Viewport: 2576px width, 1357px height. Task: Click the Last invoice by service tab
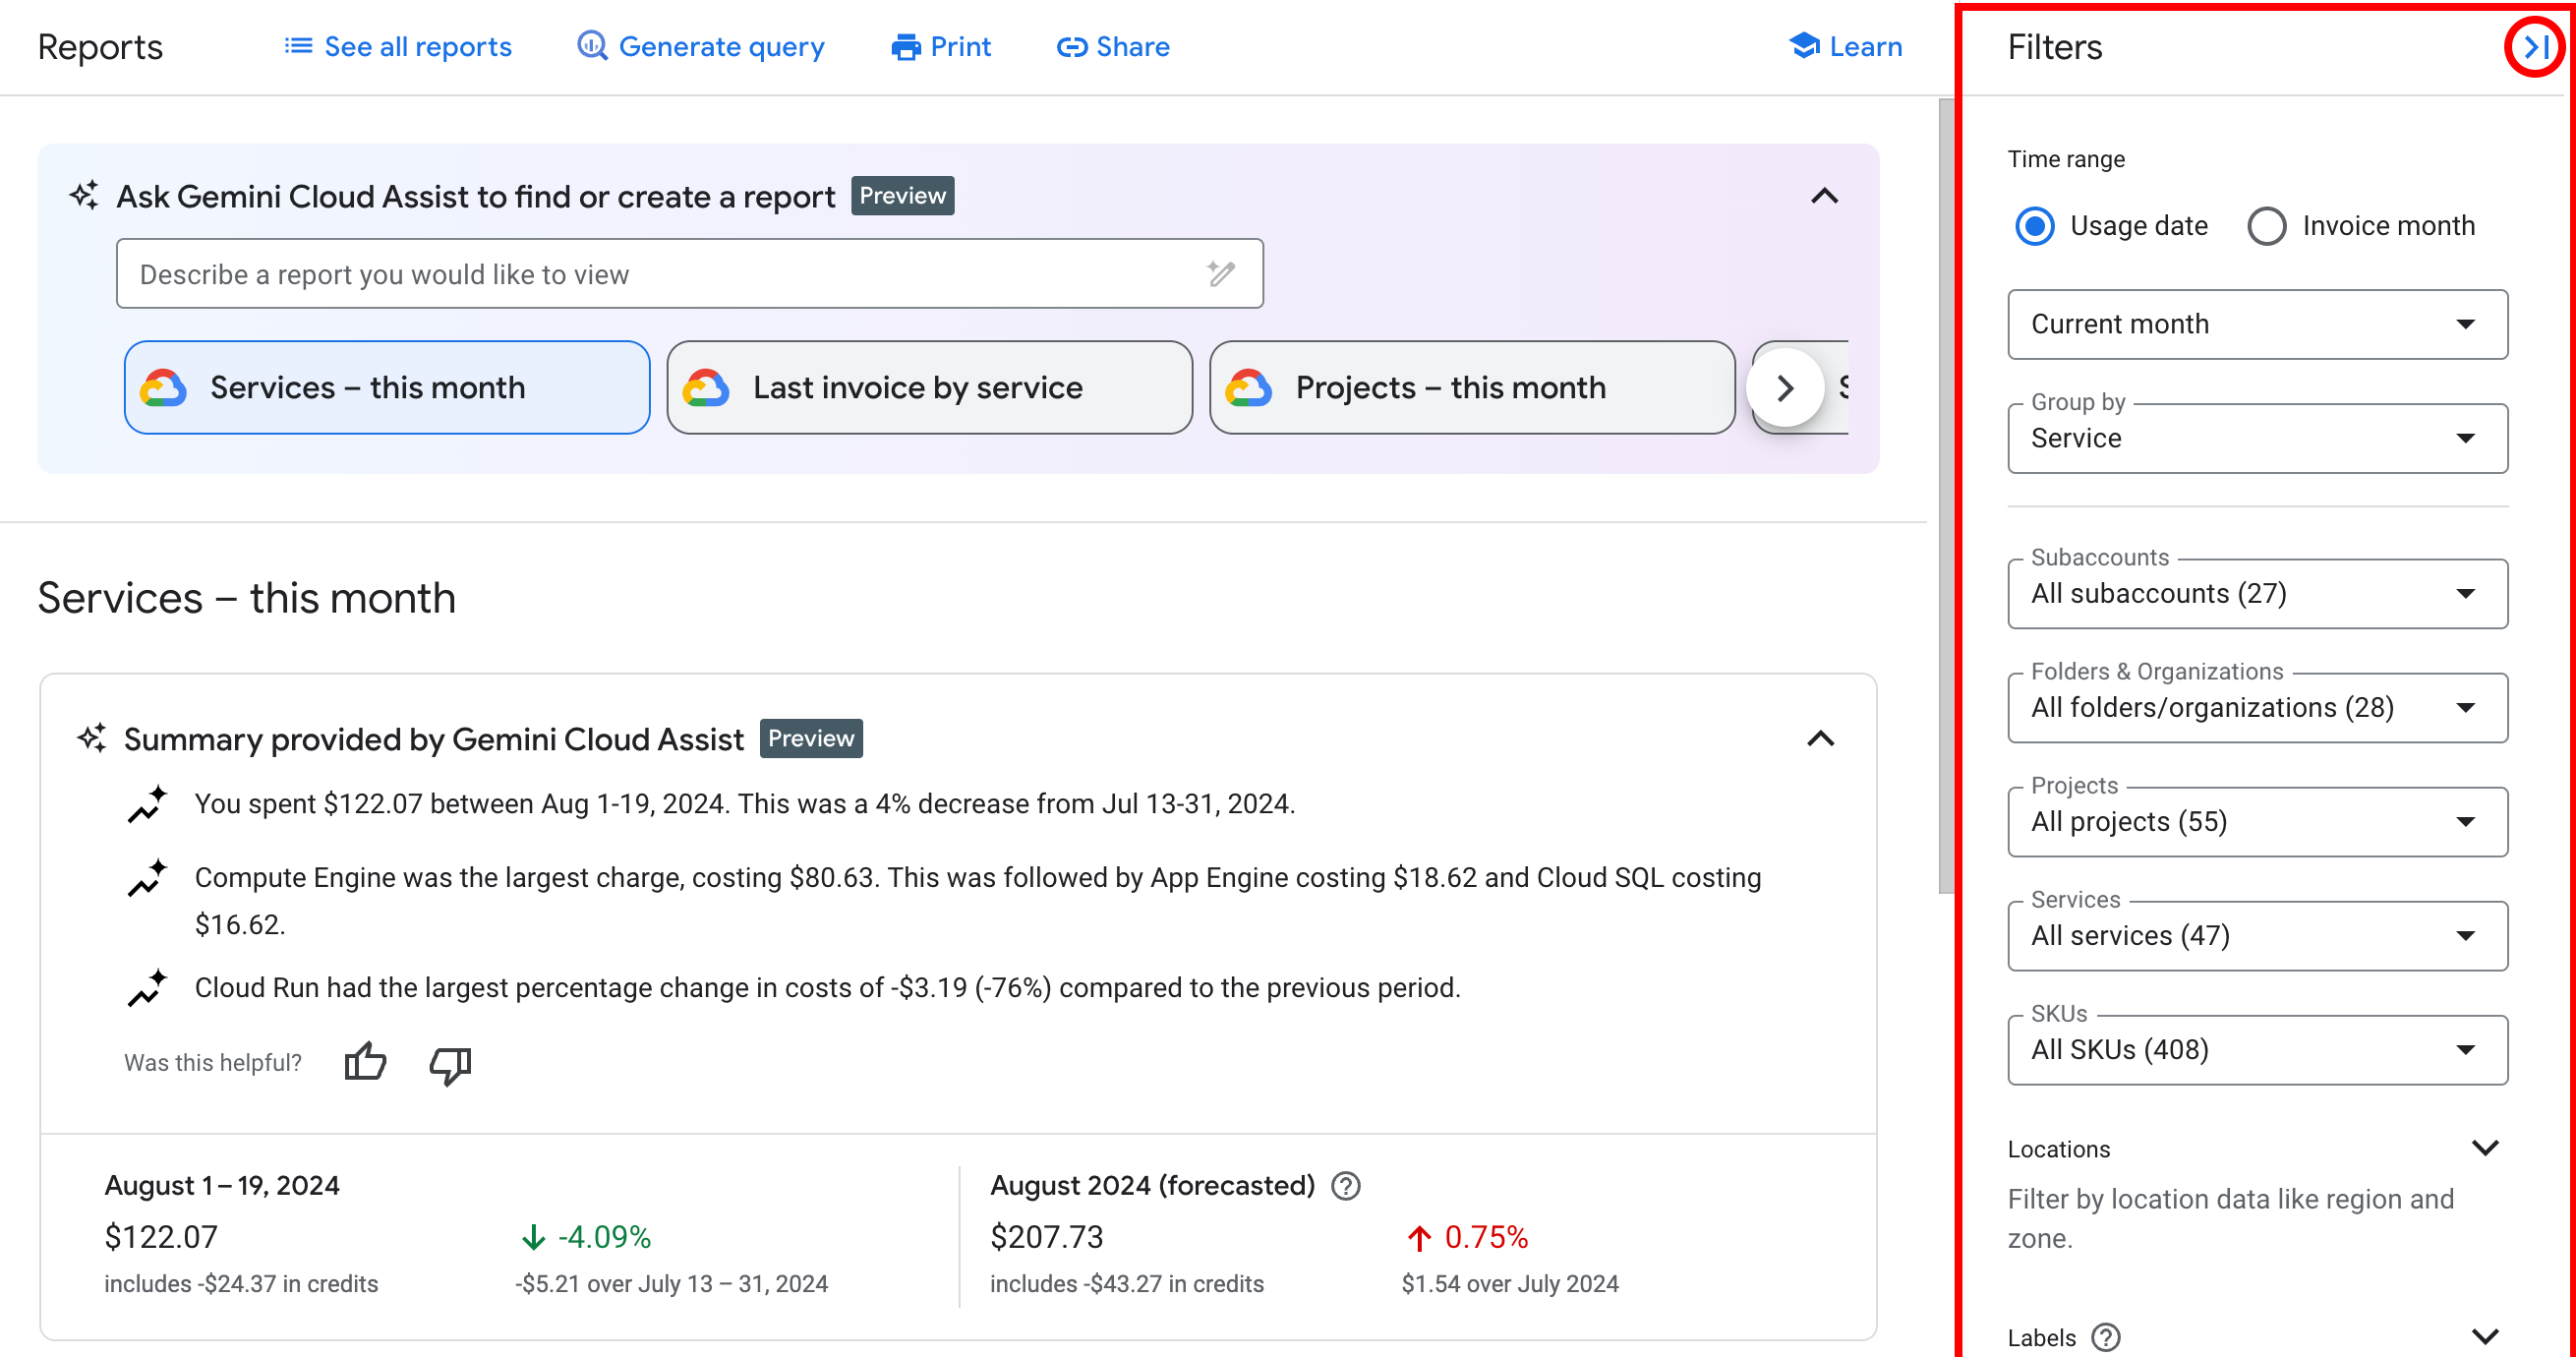click(x=927, y=387)
